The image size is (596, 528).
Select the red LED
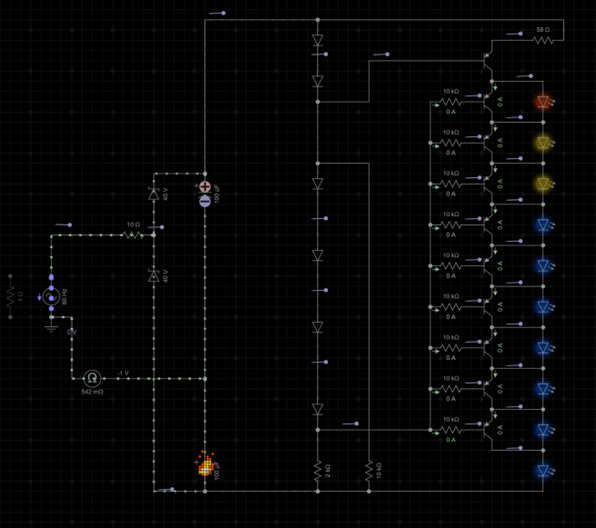tap(544, 102)
